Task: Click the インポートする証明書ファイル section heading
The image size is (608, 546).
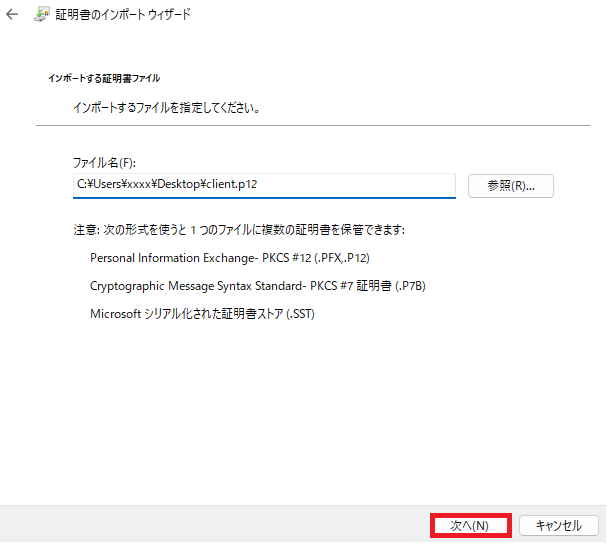Action: pyautogui.click(x=104, y=78)
